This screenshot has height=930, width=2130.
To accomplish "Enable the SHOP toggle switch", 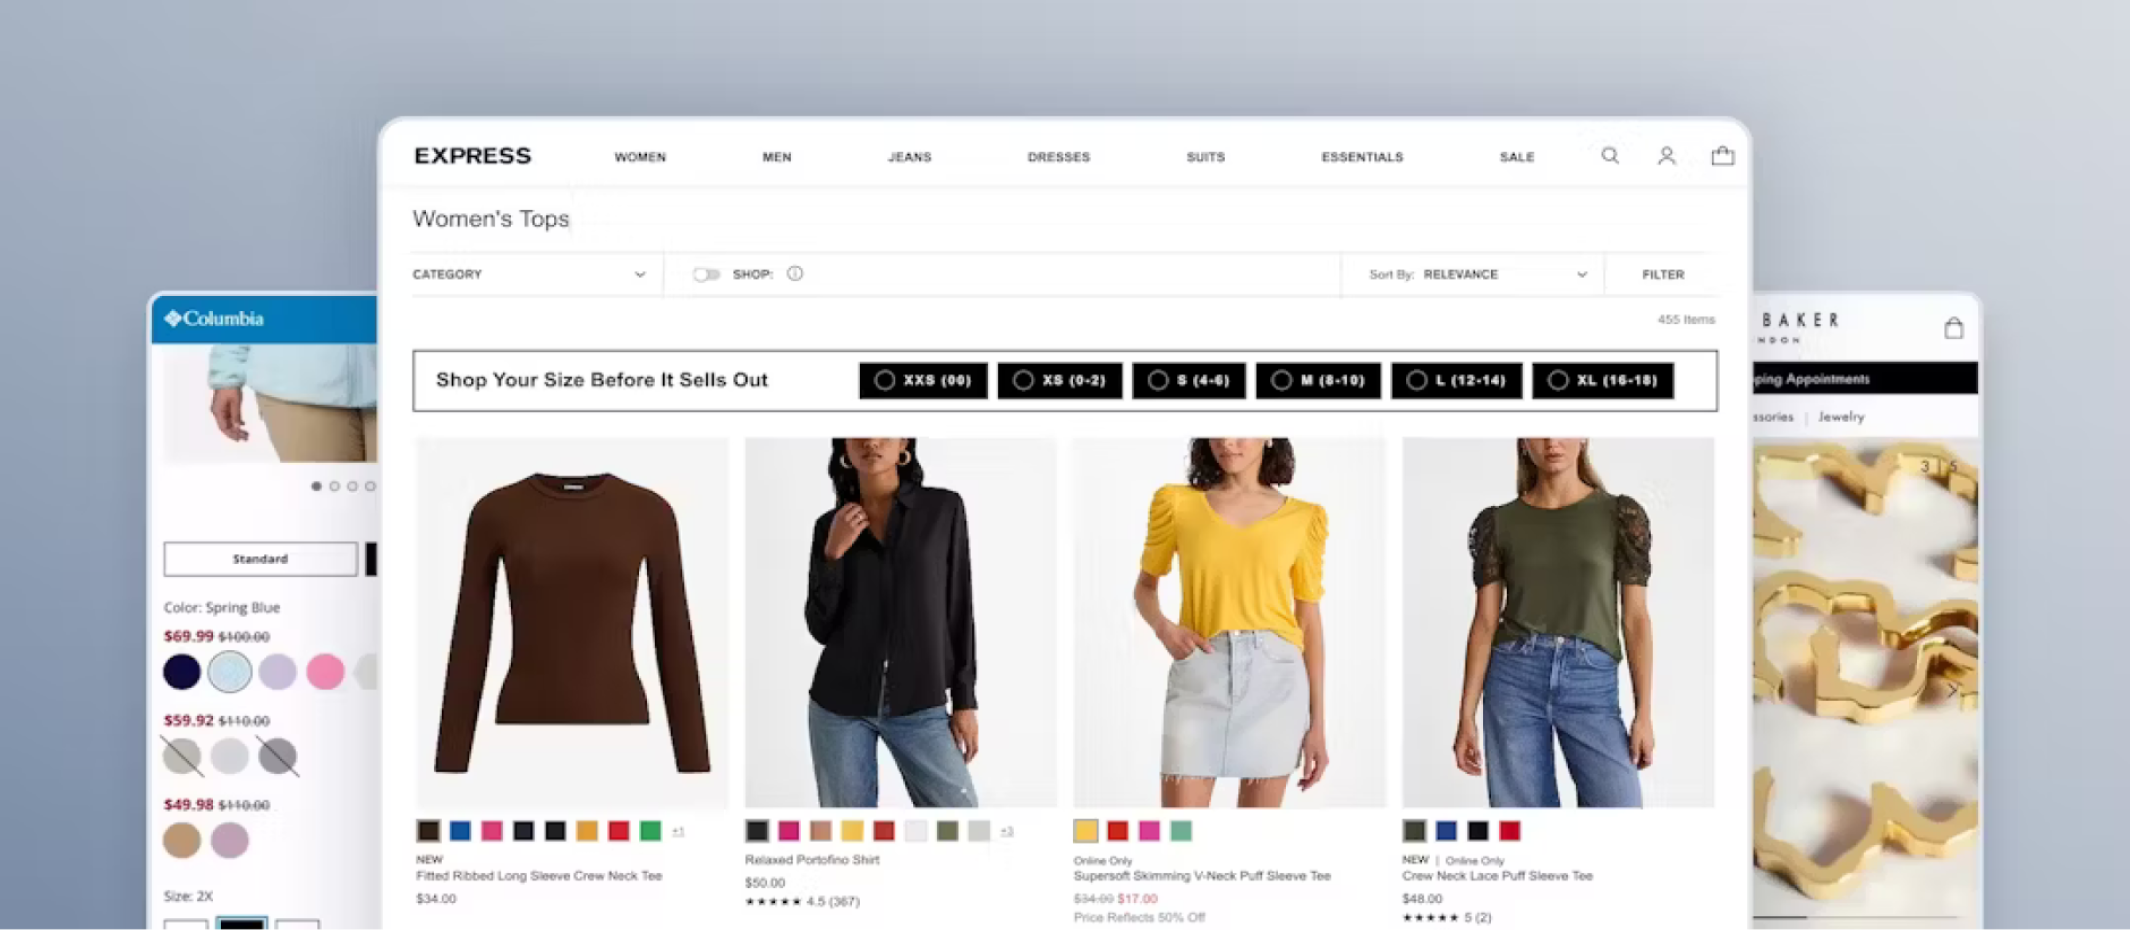I will coord(710,273).
